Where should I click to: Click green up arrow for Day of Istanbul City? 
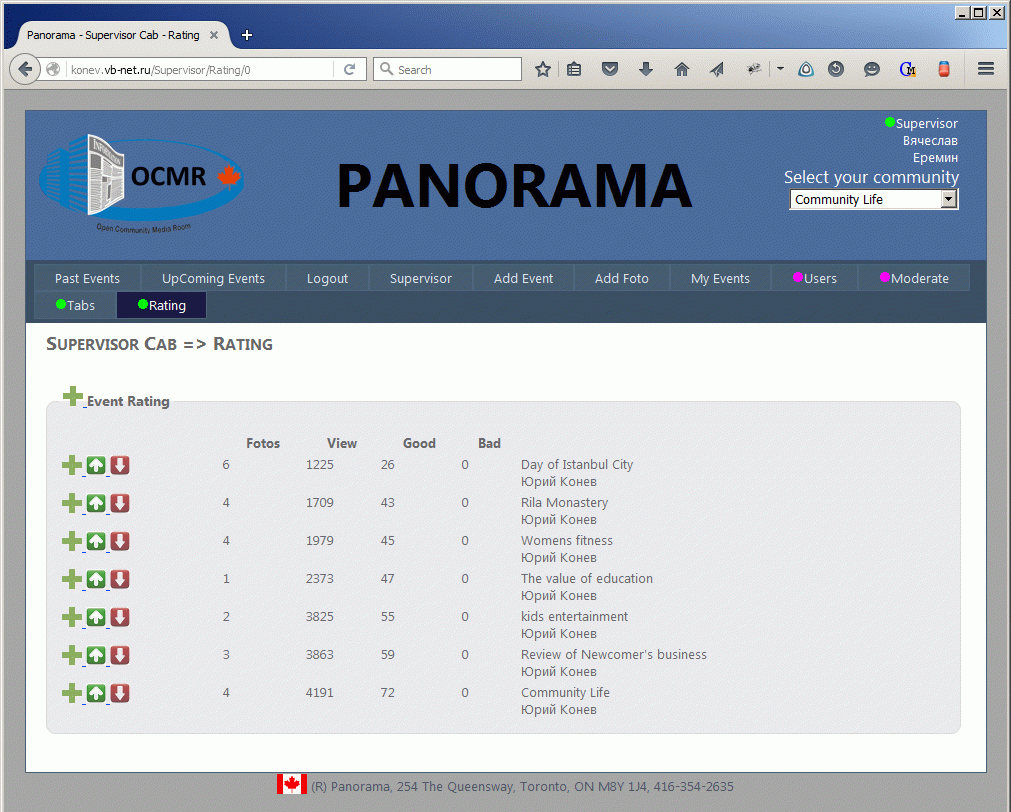(x=96, y=465)
